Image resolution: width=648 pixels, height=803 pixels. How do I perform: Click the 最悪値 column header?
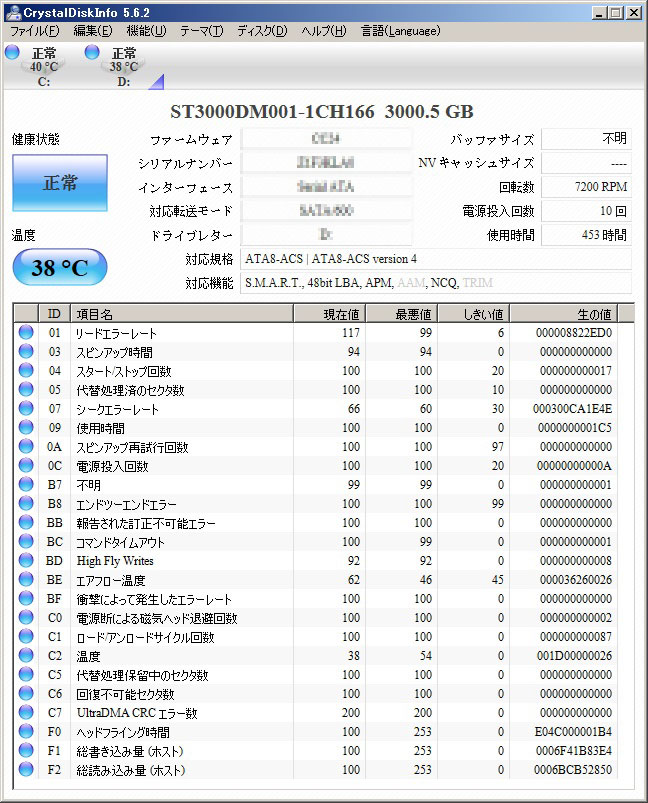(402, 313)
